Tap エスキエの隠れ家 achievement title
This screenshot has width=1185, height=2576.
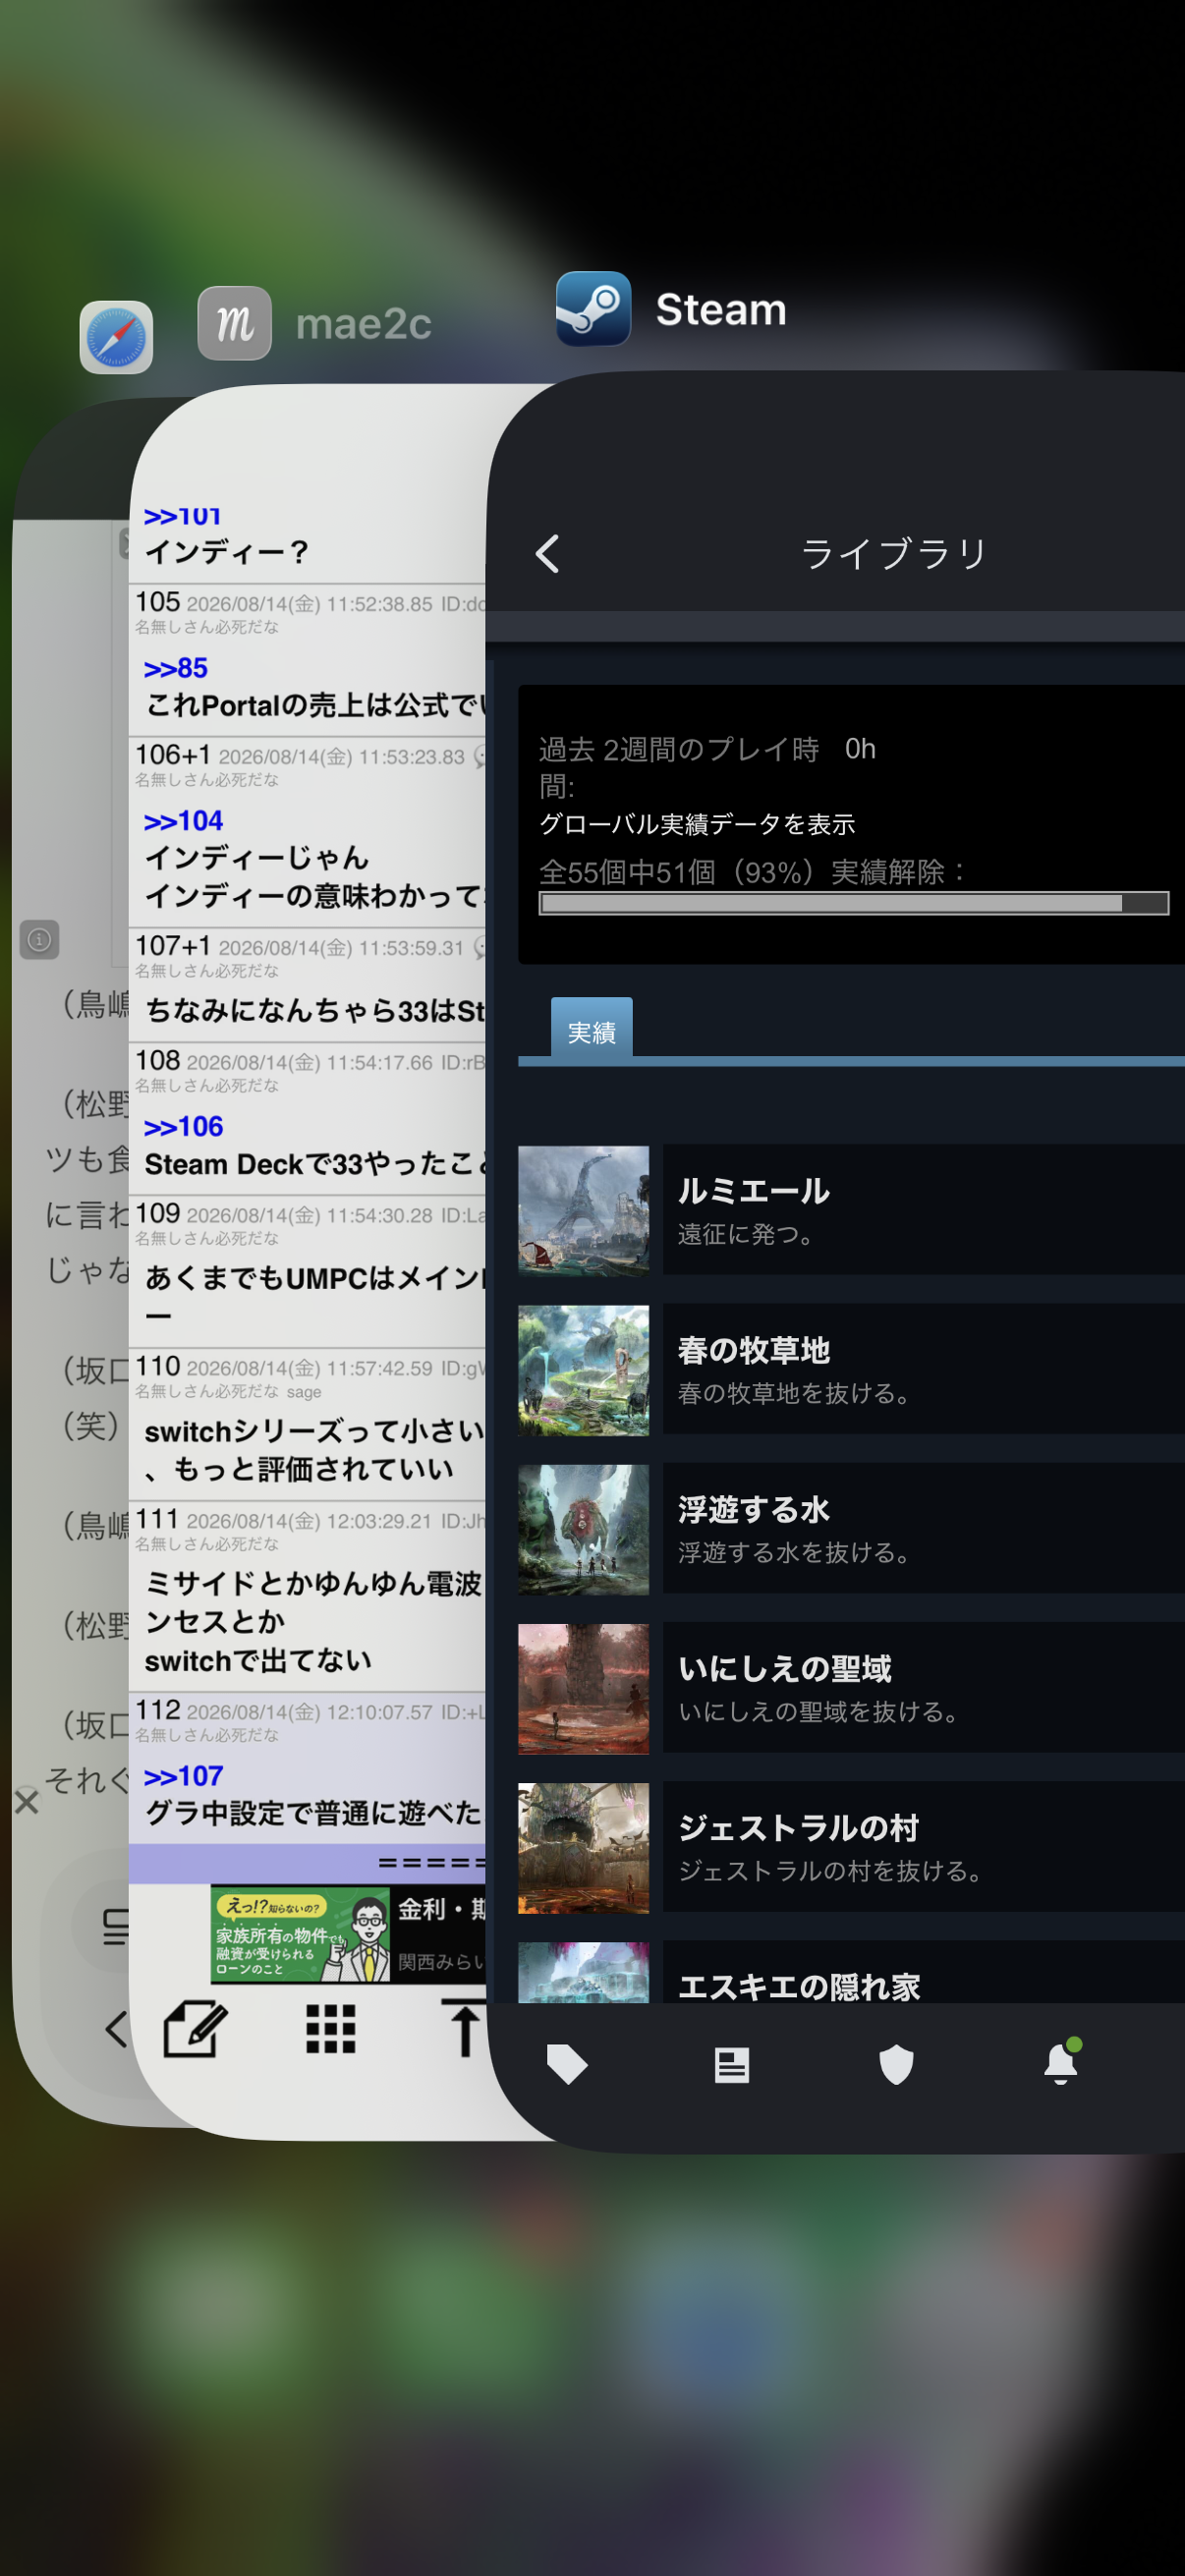coord(799,1986)
